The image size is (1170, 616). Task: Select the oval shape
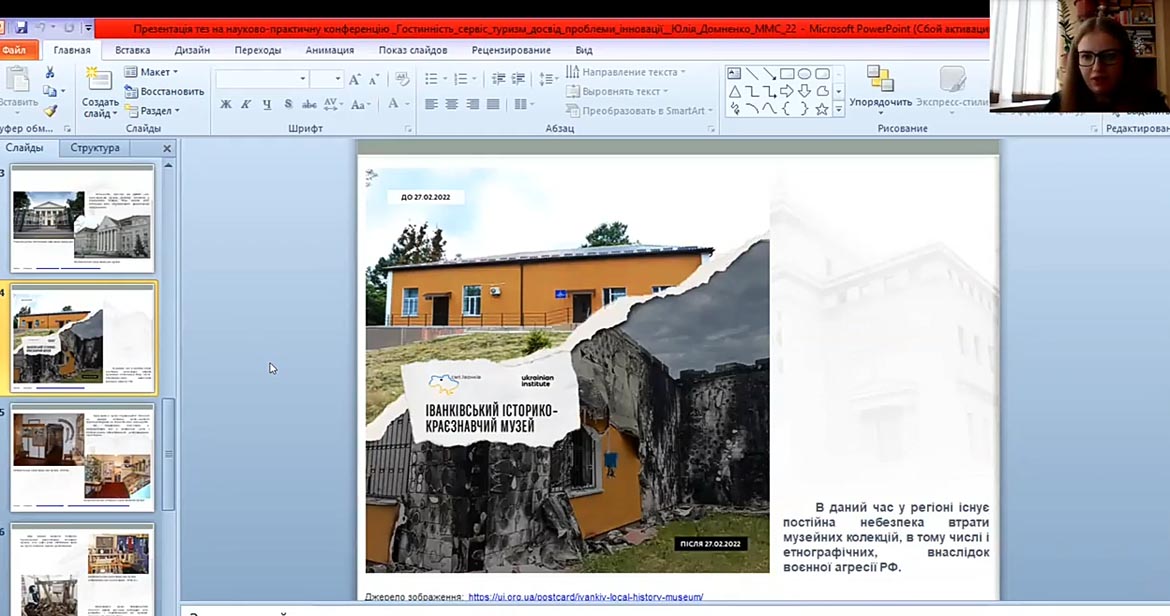(804, 74)
